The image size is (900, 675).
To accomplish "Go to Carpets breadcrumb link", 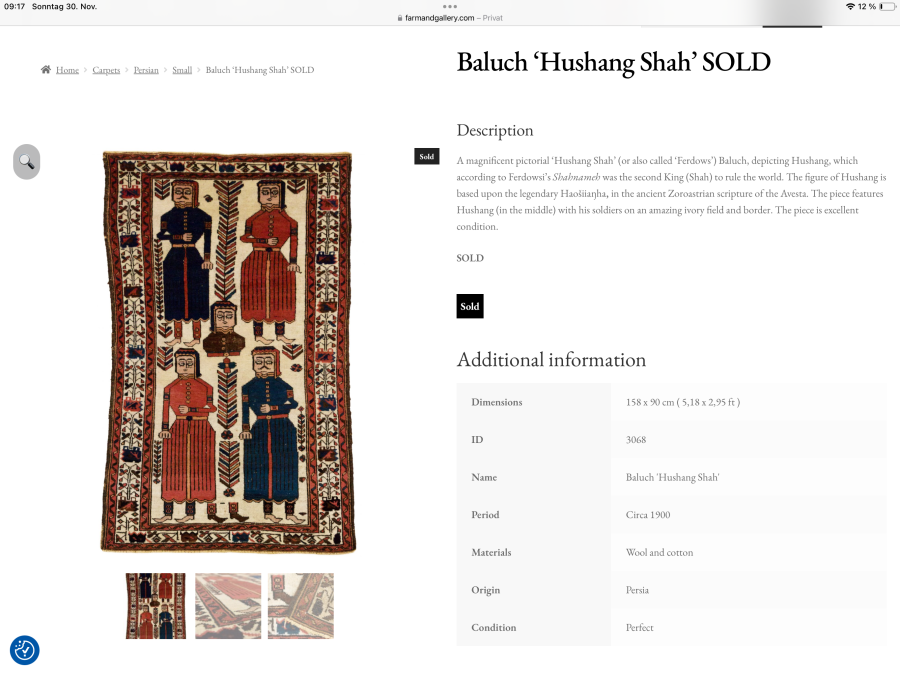I will 106,70.
